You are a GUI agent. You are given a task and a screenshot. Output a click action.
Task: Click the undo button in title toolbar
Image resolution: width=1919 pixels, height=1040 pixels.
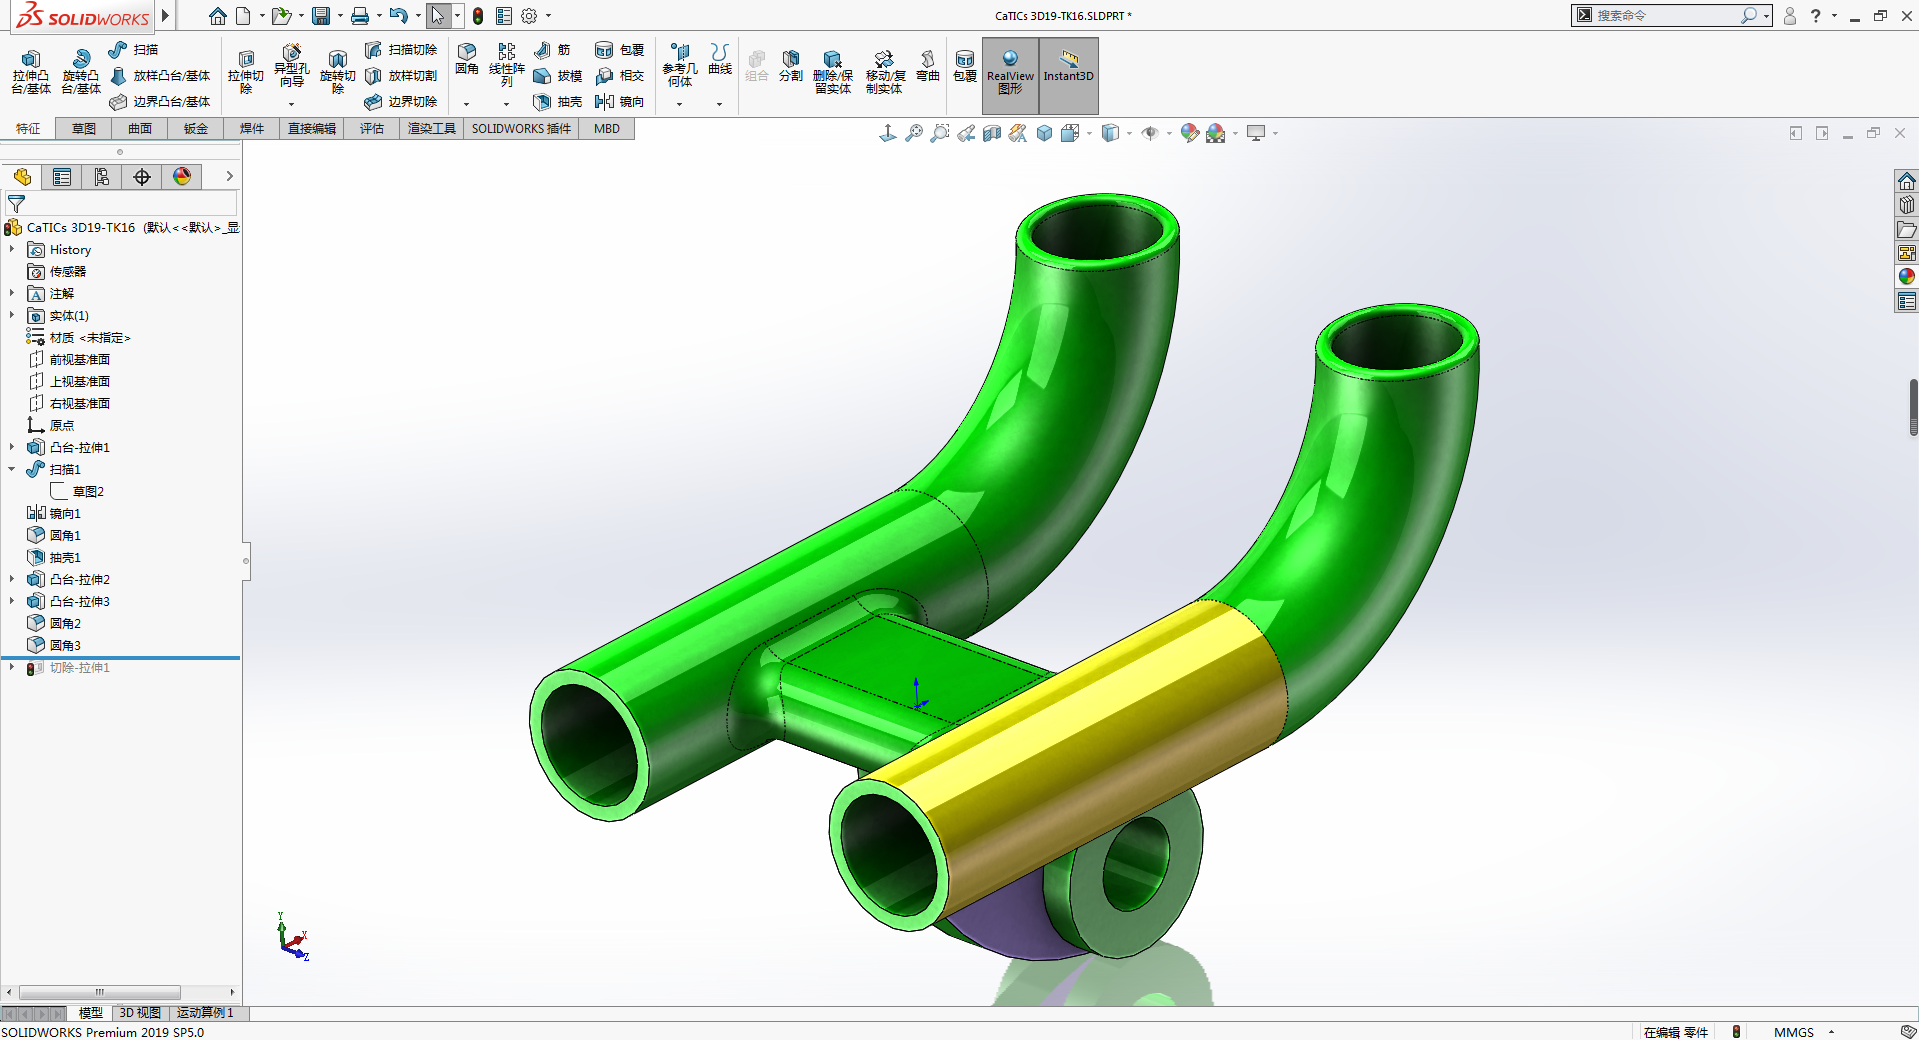coord(398,16)
